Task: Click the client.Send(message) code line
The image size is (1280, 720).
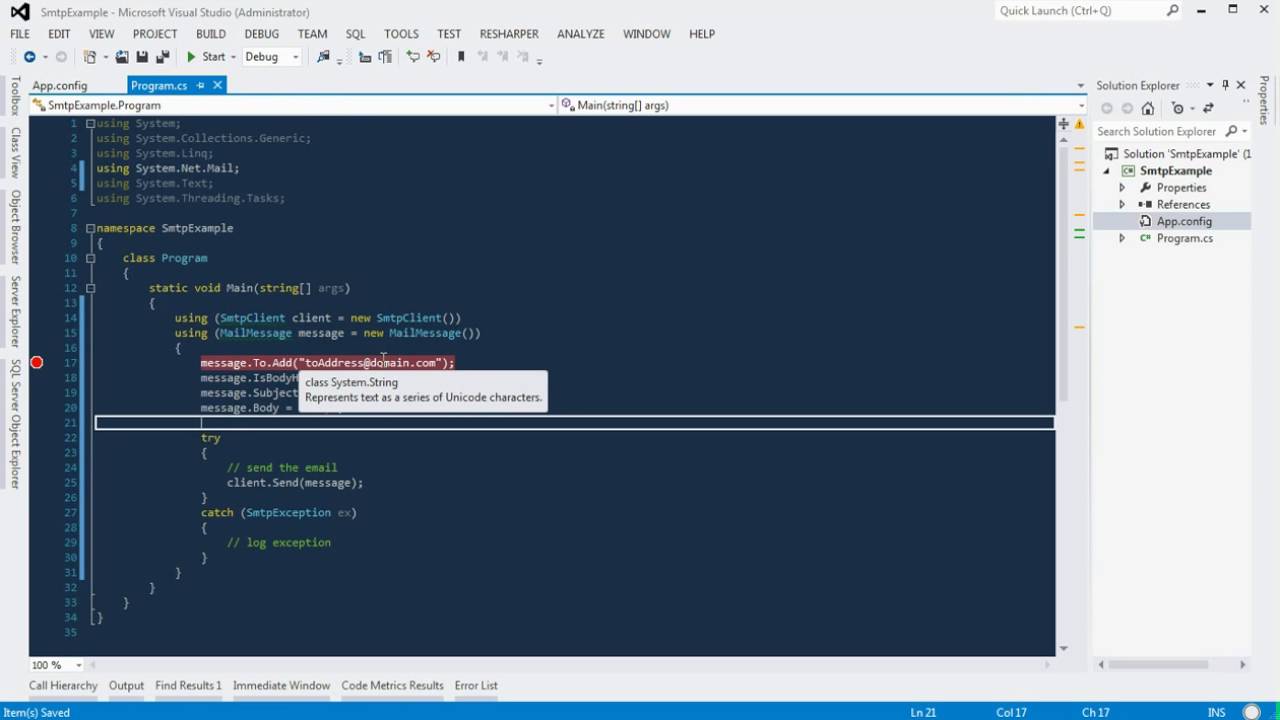Action: (295, 482)
